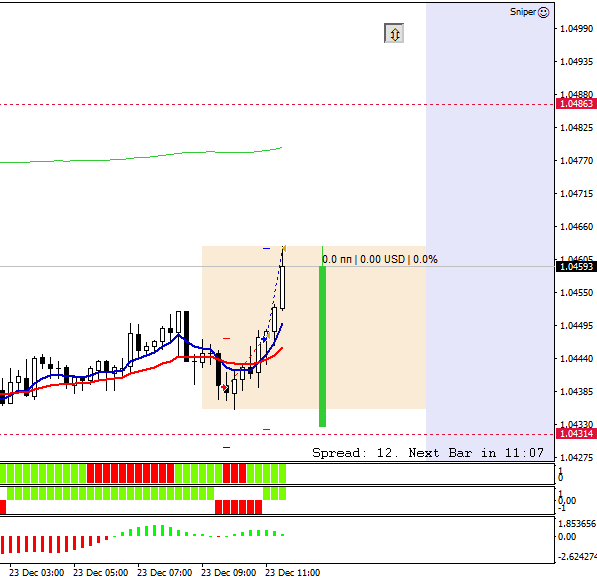The width and height of the screenshot is (597, 584).
Task: Click the Next Bar in 11:07 text
Action: [x=476, y=453]
